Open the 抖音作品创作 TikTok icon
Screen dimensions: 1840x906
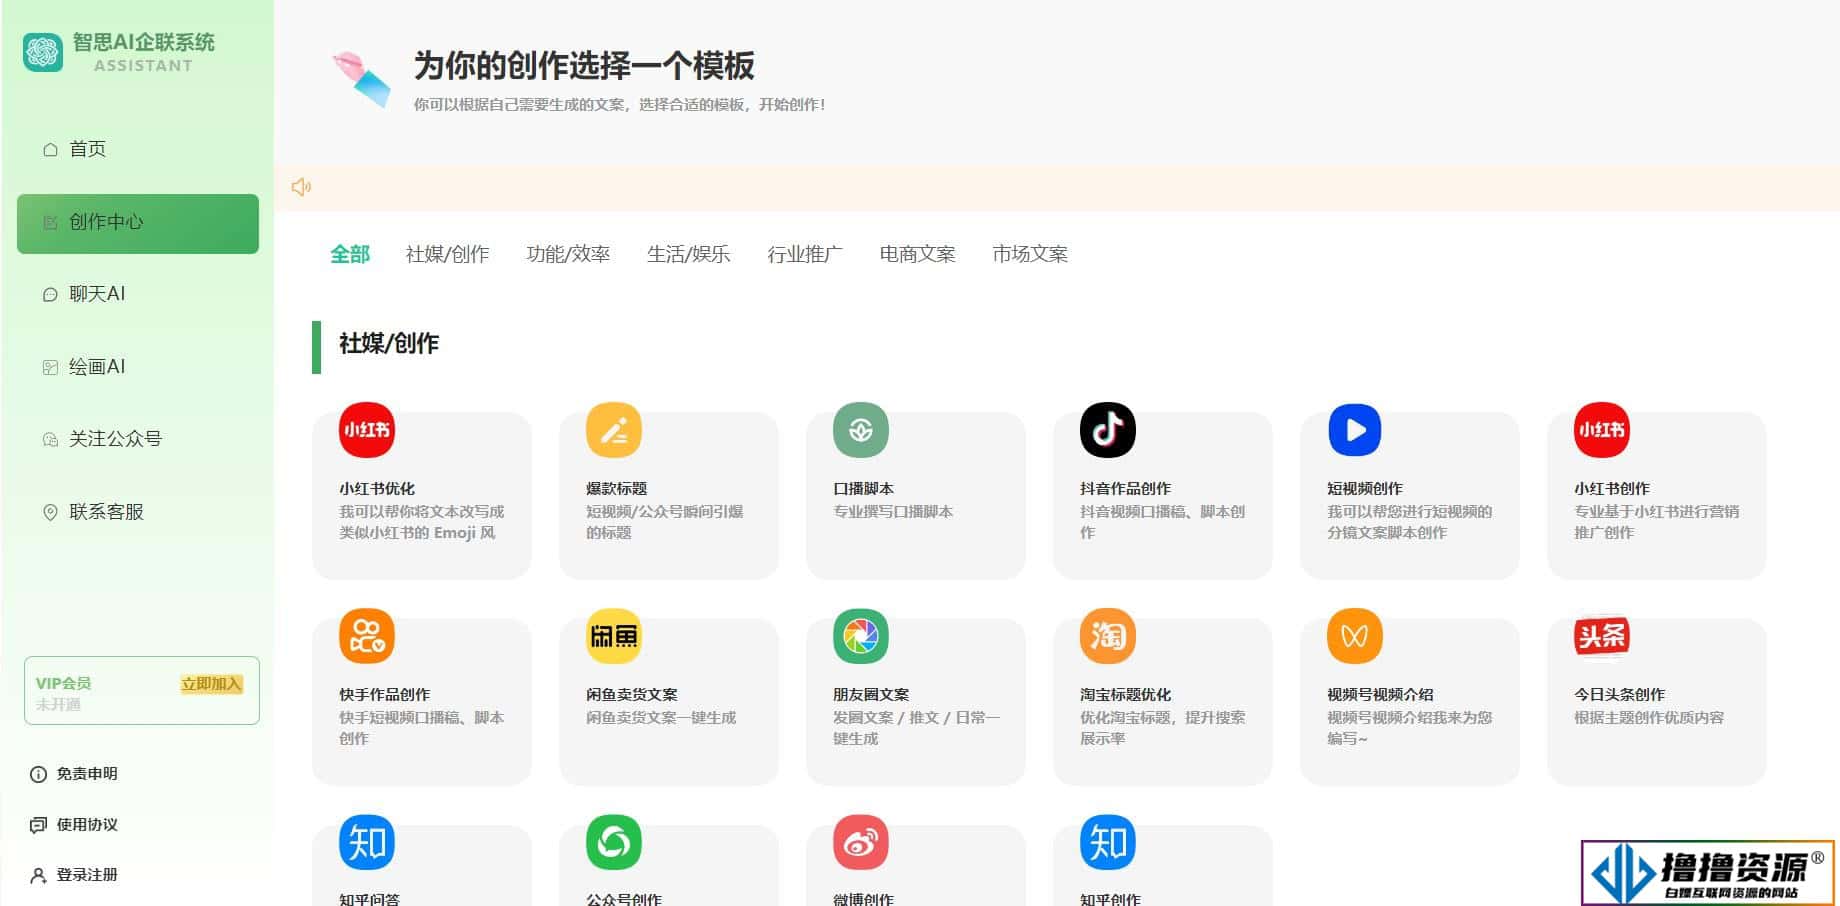[x=1108, y=430]
